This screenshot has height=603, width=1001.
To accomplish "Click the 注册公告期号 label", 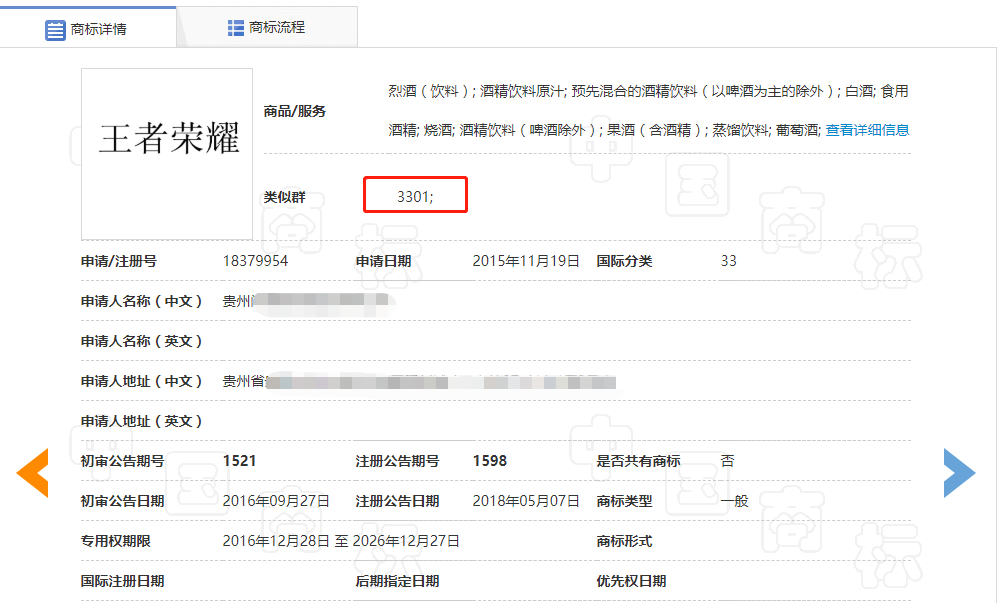I will coord(398,461).
